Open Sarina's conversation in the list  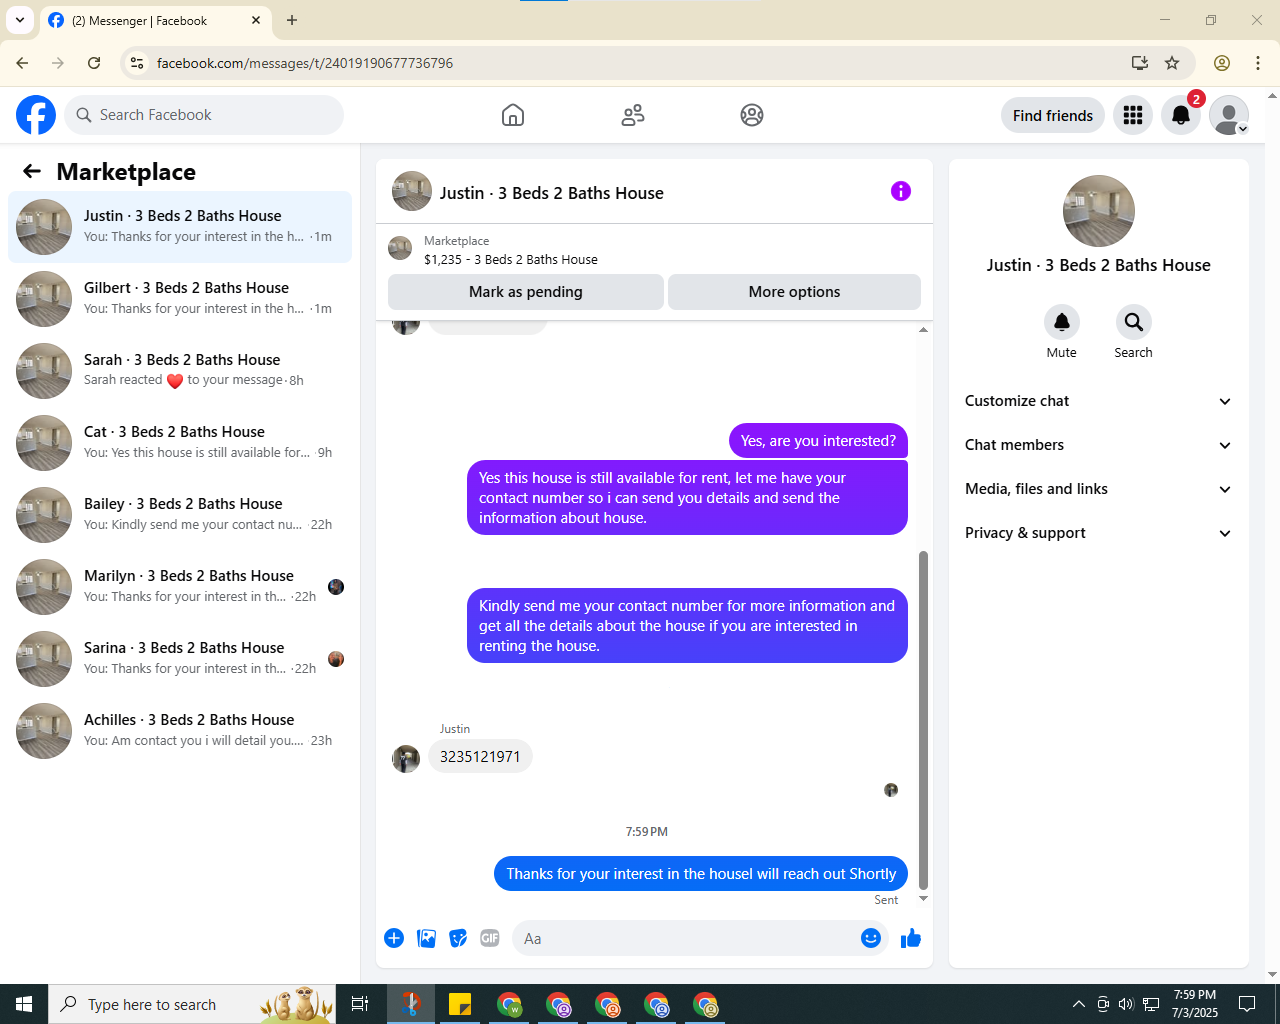(180, 659)
